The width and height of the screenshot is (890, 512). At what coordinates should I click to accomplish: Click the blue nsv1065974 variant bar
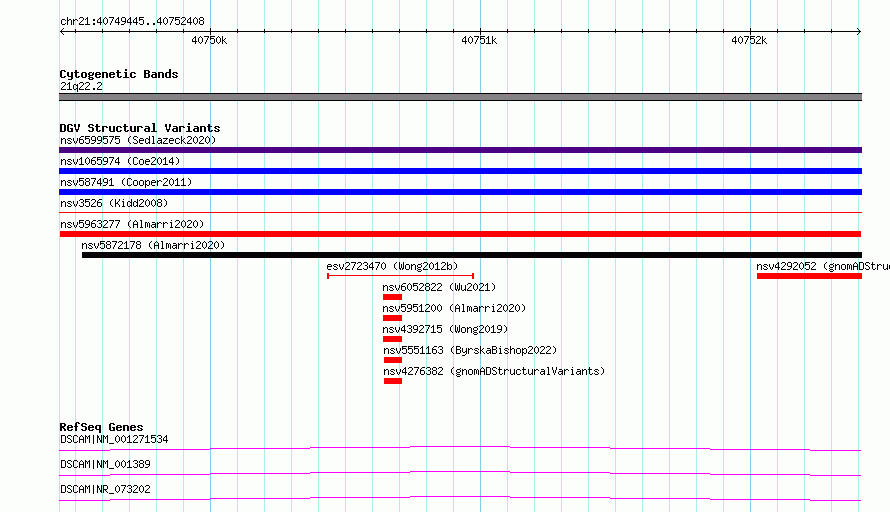[460, 171]
